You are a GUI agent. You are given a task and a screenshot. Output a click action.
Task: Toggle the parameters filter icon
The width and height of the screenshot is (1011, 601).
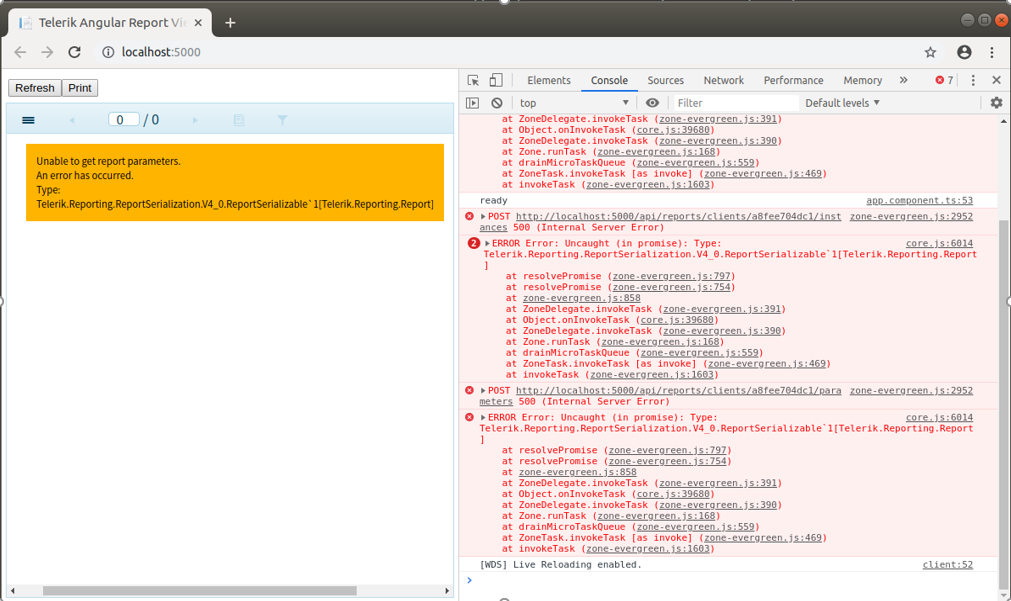pyautogui.click(x=282, y=120)
